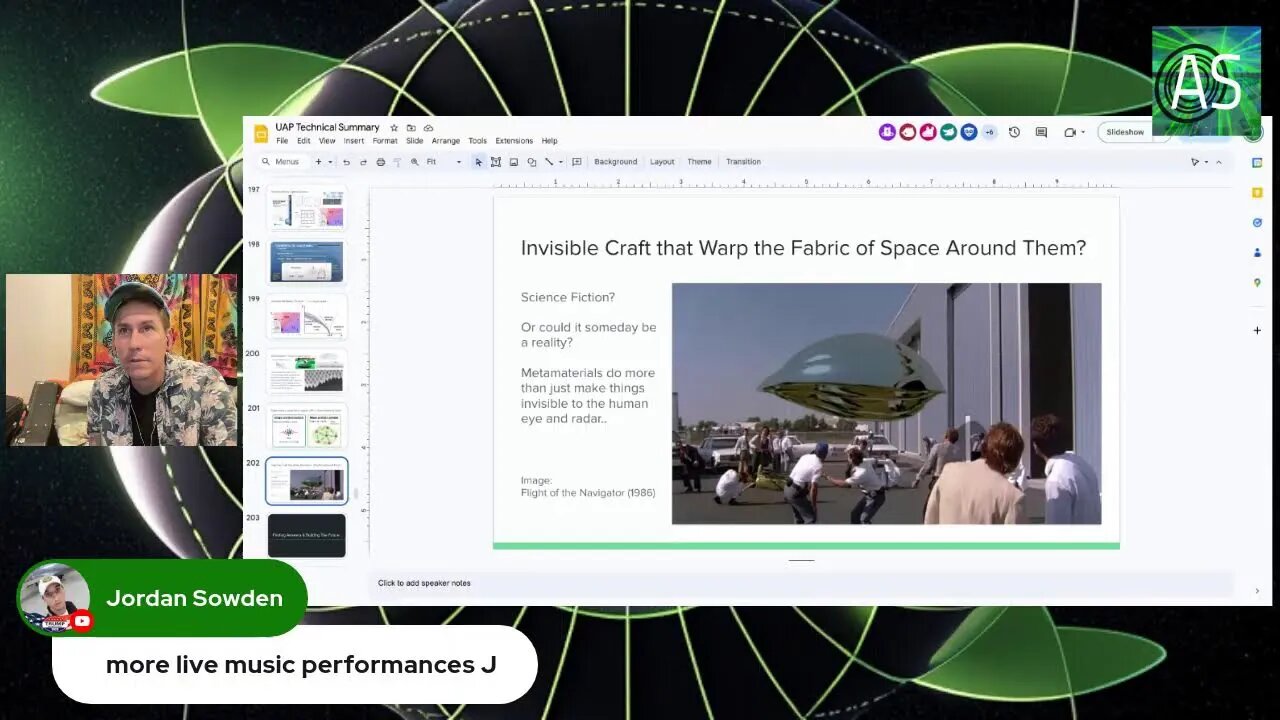Viewport: 1280px width, 720px height.
Task: Open the View menu
Action: 327,141
